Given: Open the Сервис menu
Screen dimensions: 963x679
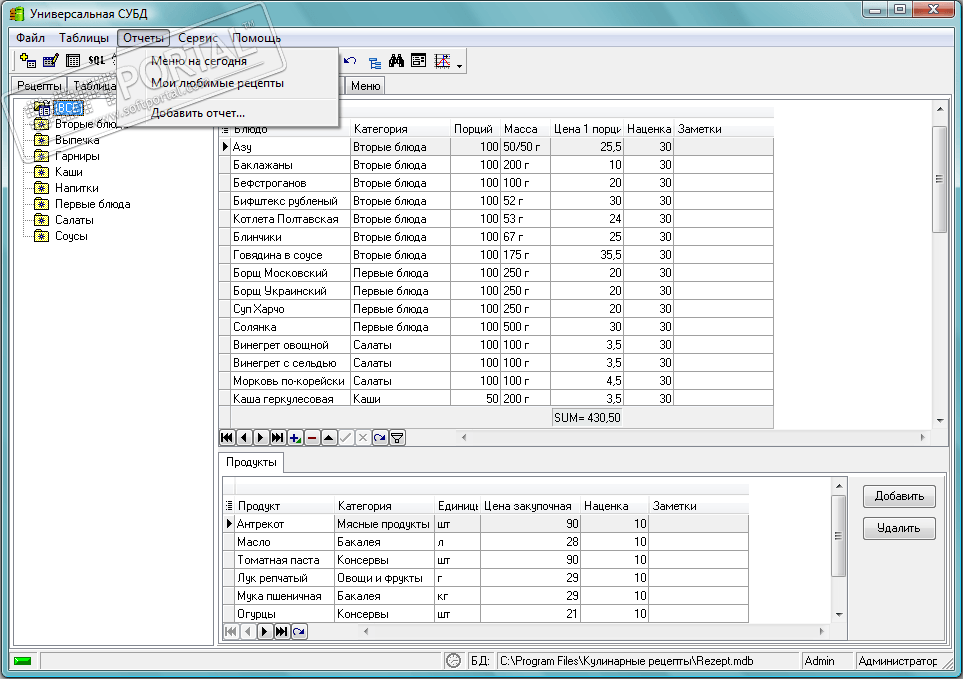Looking at the screenshot, I should point(198,38).
